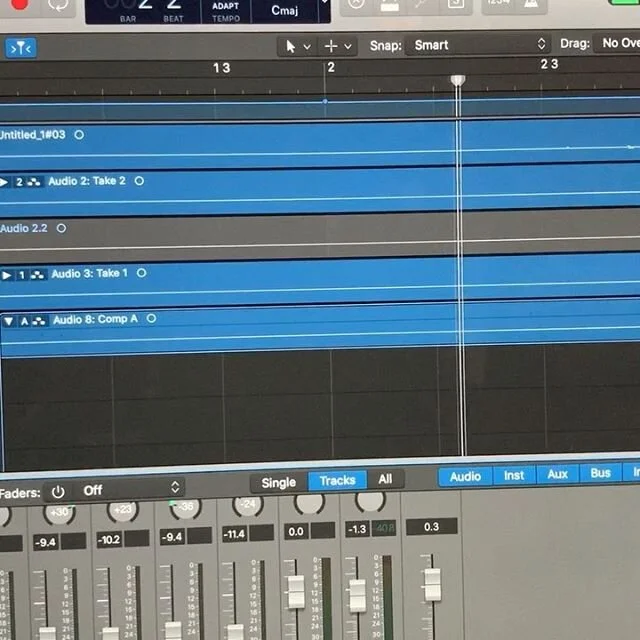This screenshot has width=640, height=640.
Task: Click the -9.4 value under +30 pan knob
Action: [x=46, y=542]
